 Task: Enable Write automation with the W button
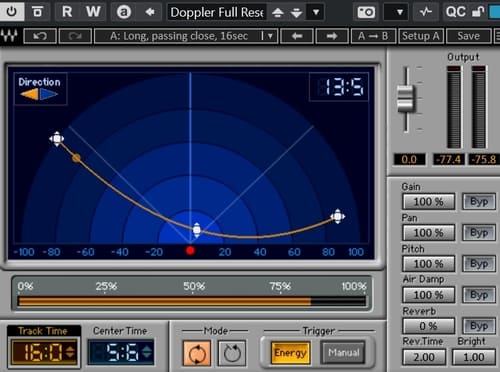tap(93, 12)
